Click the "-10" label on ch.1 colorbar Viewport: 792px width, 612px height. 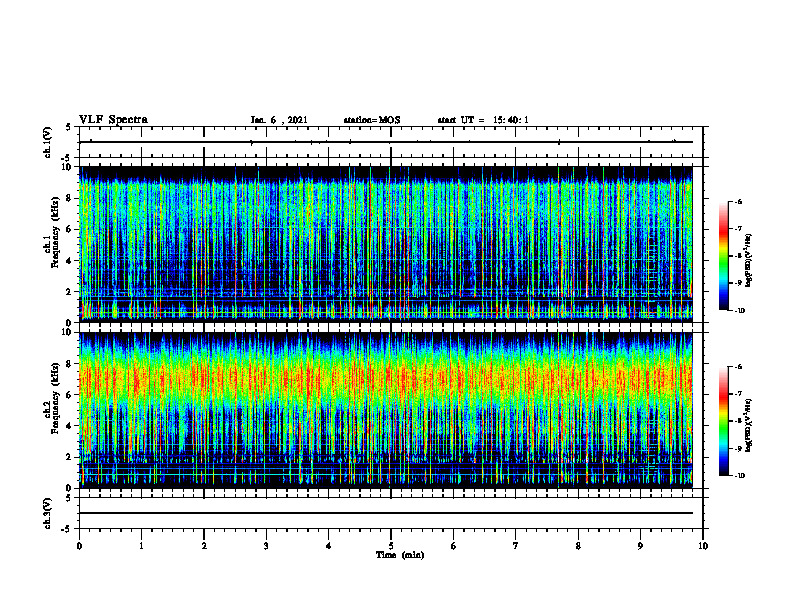(740, 311)
